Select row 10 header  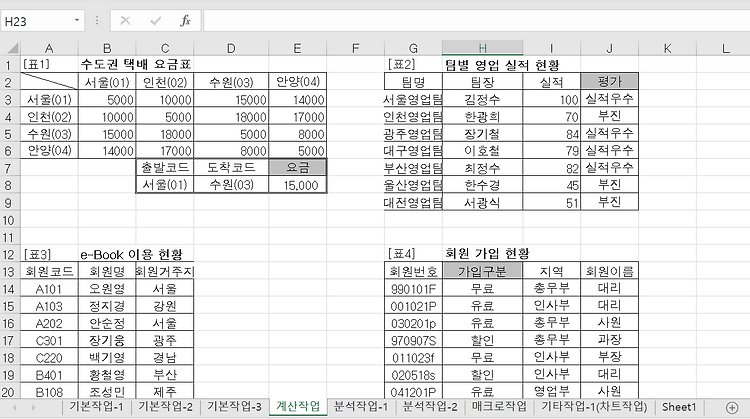click(x=10, y=220)
